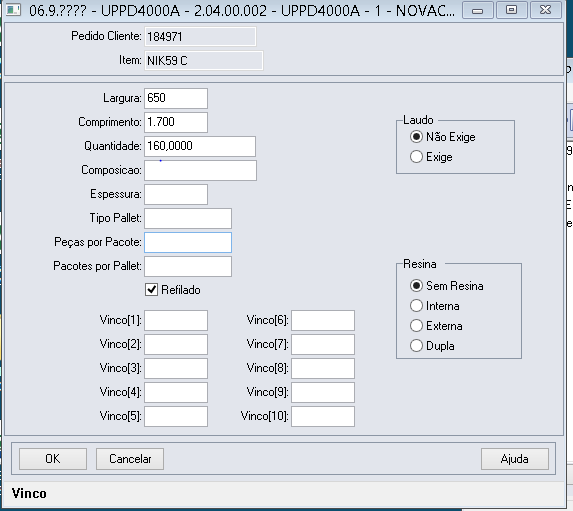Click the Vinco[6] input field
Viewport: 573px width, 511px height.
tap(323, 320)
